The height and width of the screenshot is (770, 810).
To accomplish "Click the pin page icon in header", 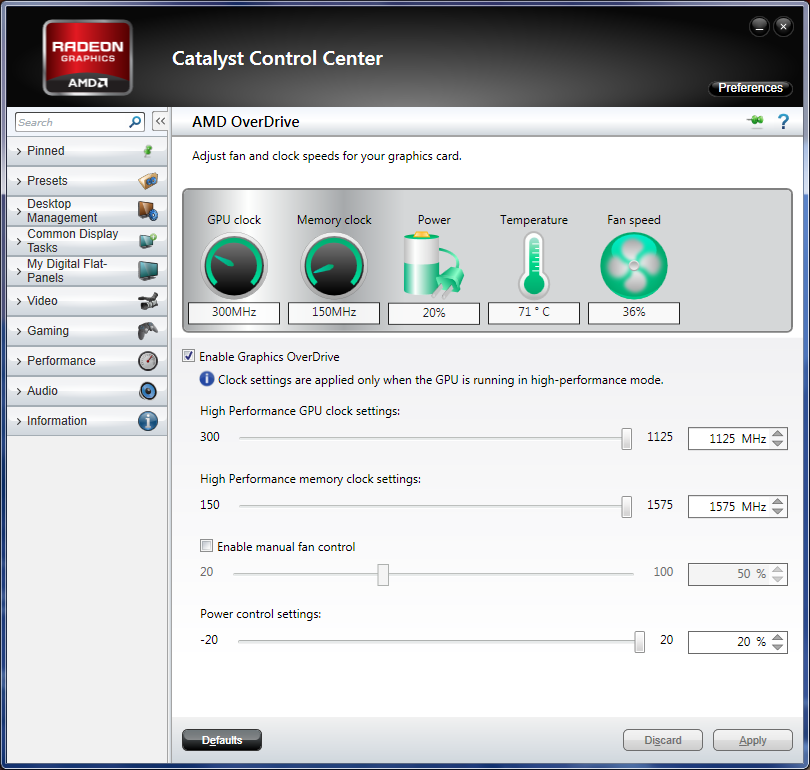I will click(755, 121).
